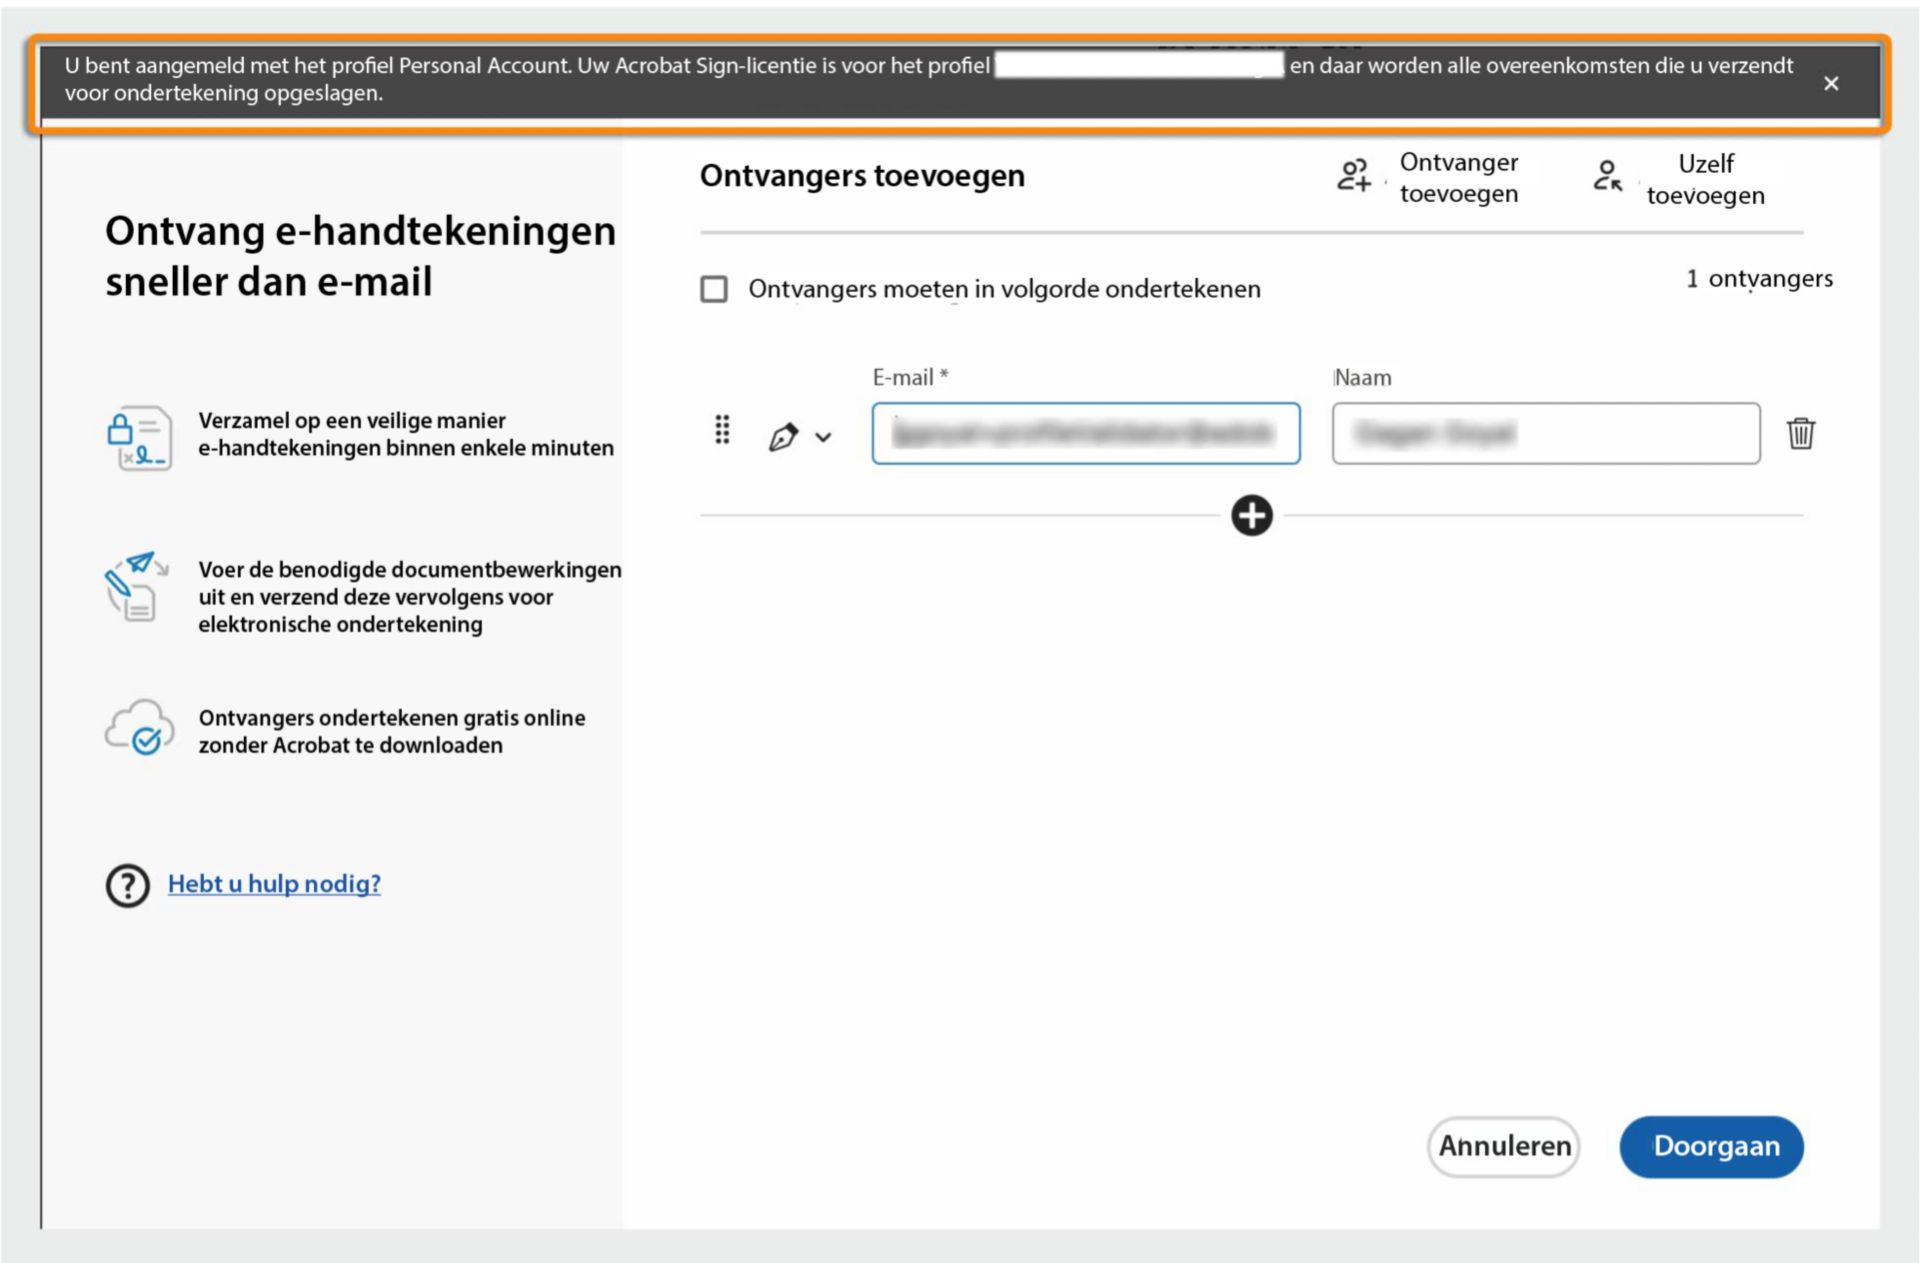
Task: Click inside the Naam input field
Action: point(1546,433)
